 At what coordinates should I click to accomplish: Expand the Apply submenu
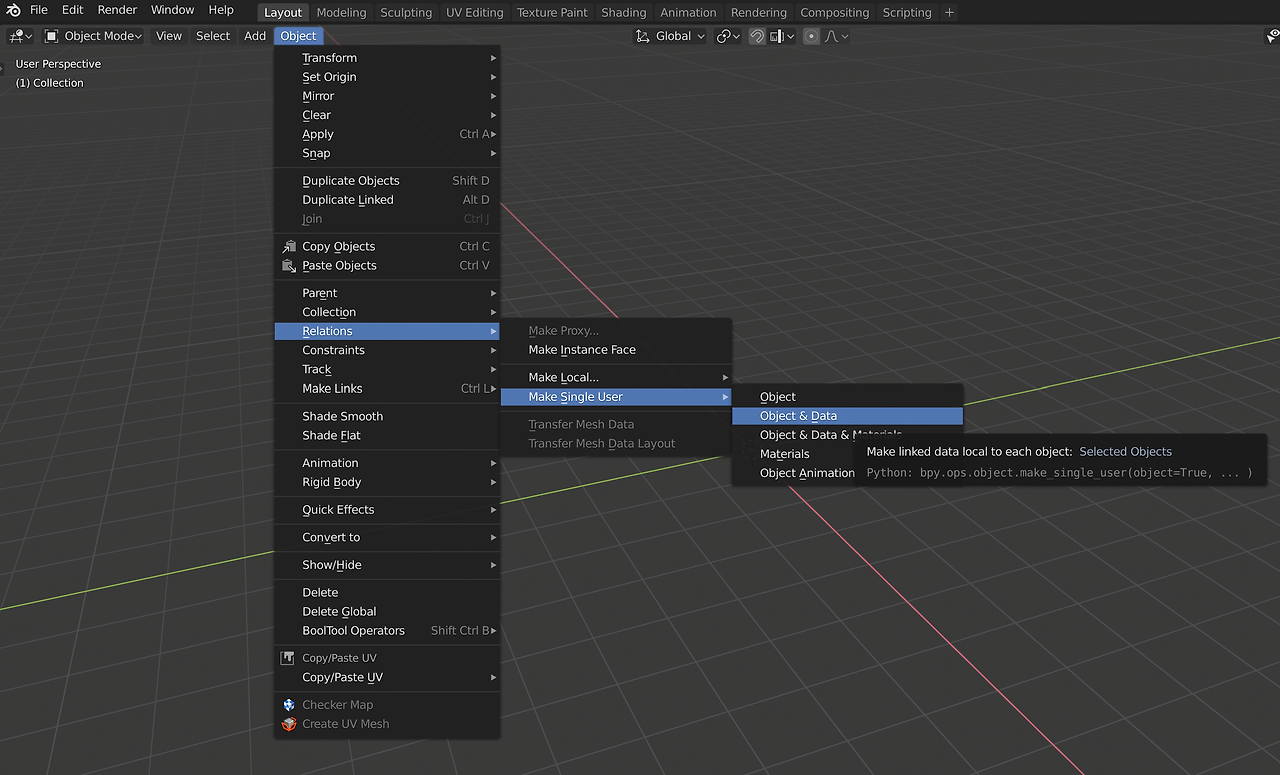pyautogui.click(x=387, y=134)
